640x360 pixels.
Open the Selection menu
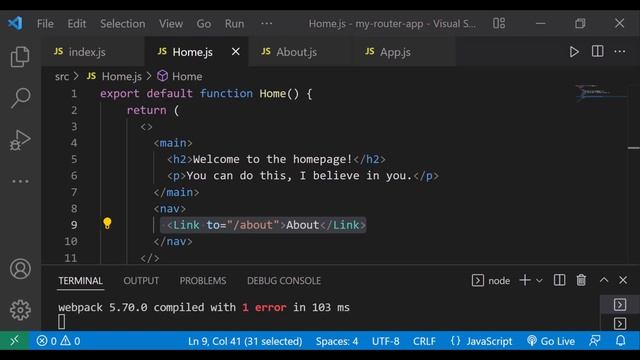(122, 24)
